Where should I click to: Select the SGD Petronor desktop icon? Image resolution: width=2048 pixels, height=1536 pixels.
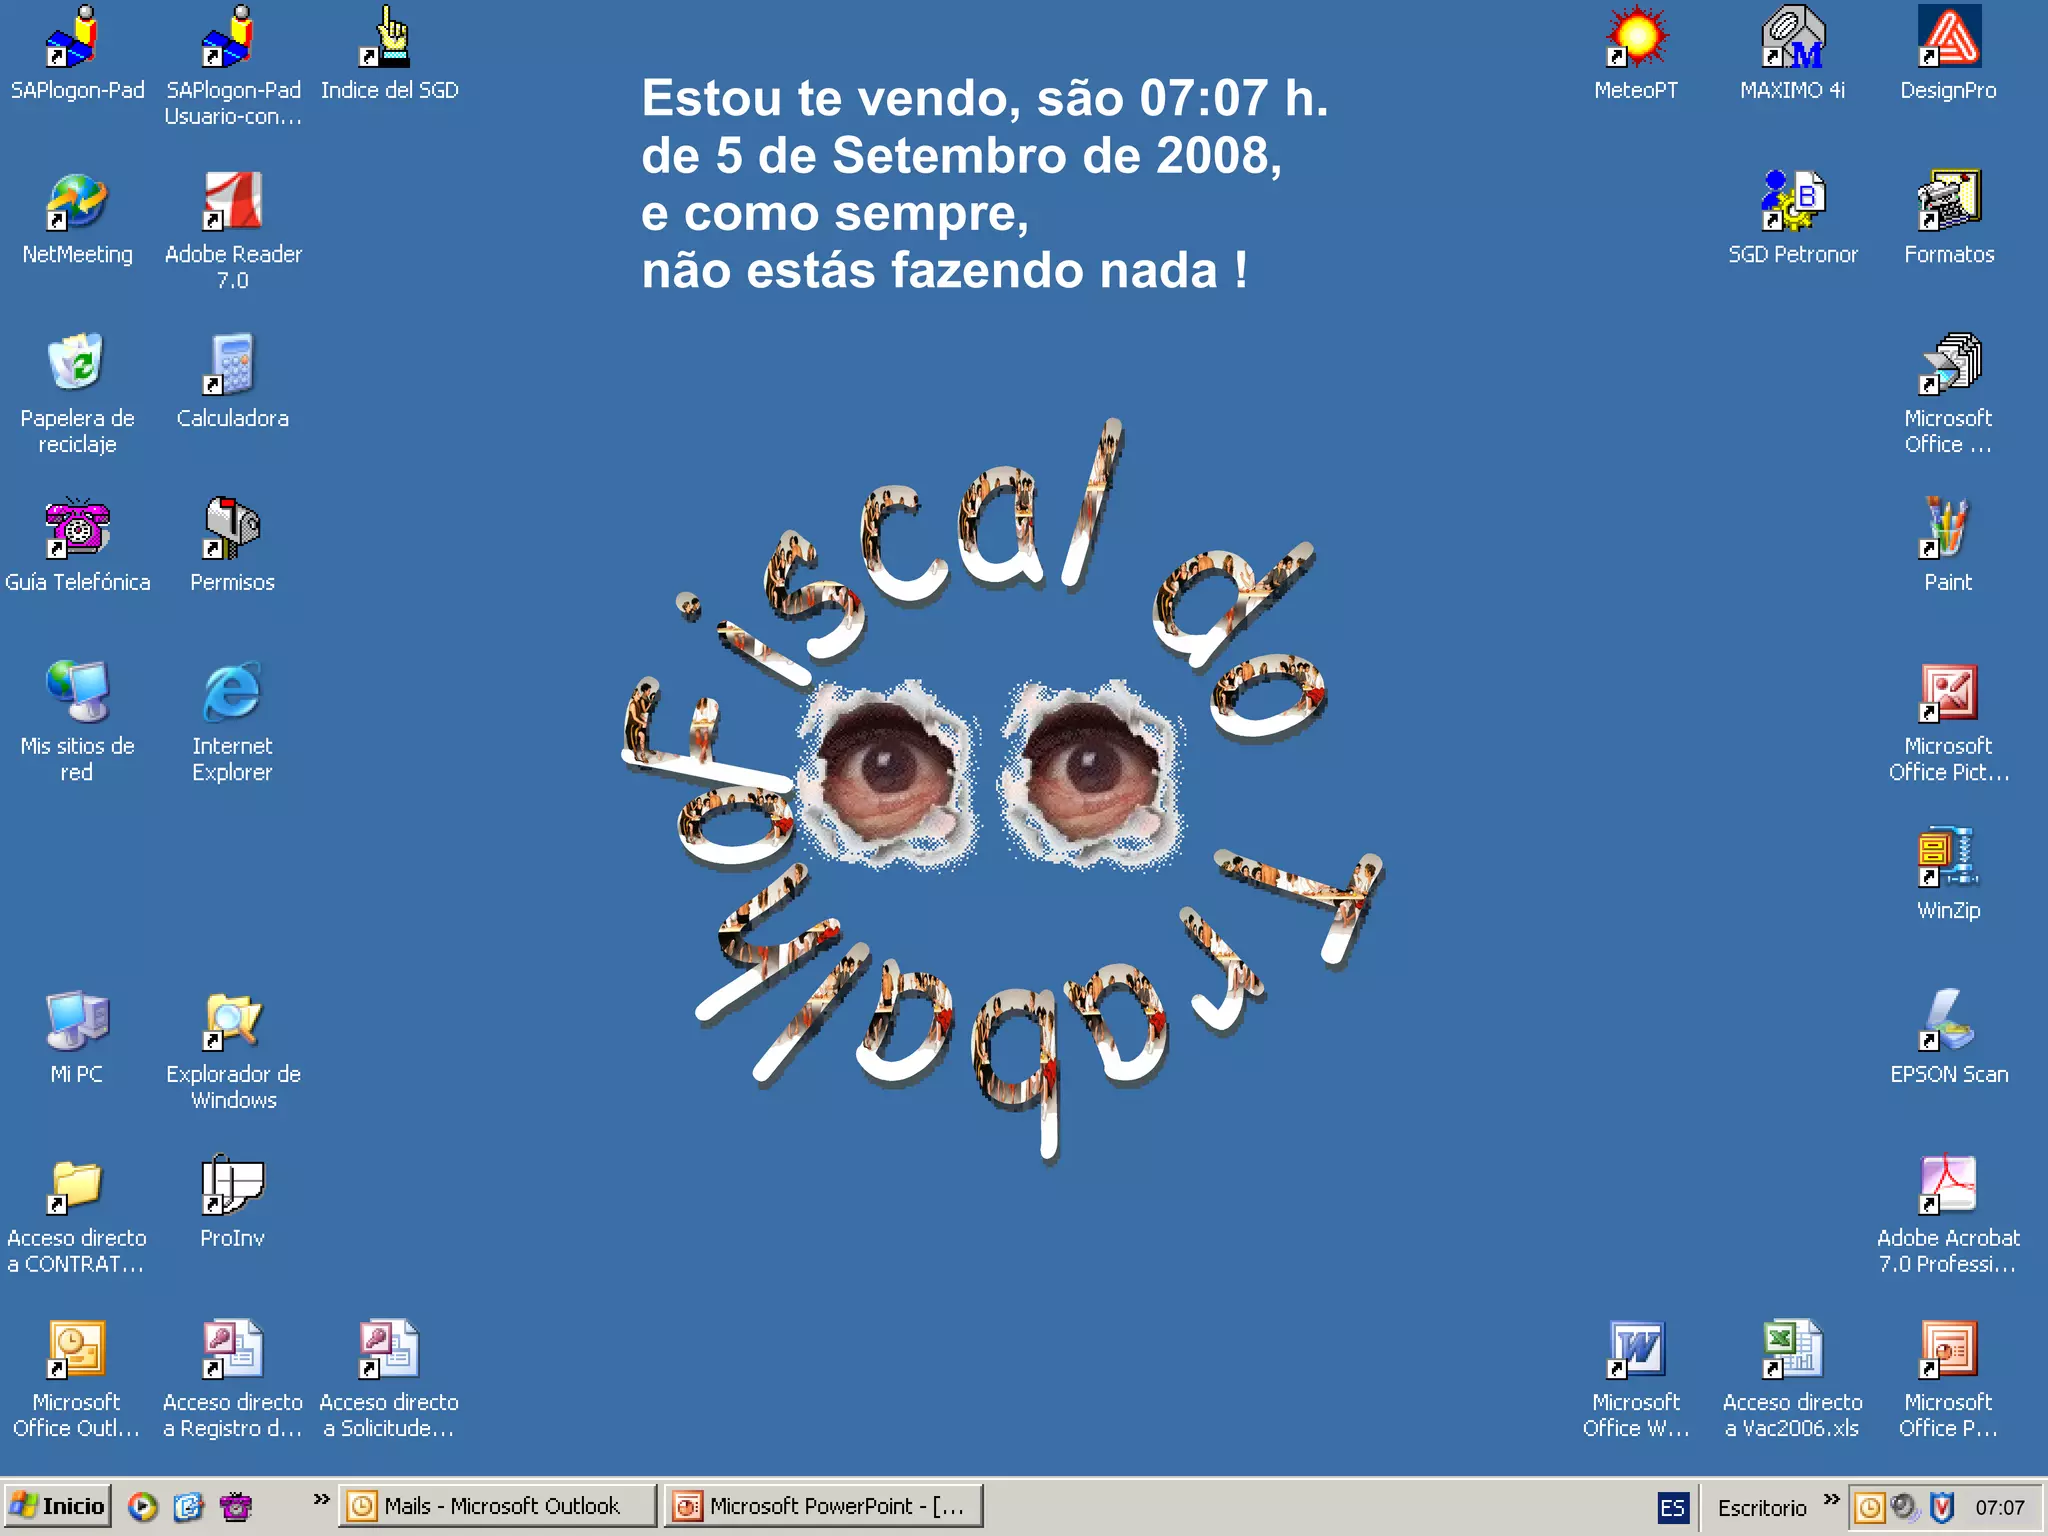click(x=1792, y=201)
